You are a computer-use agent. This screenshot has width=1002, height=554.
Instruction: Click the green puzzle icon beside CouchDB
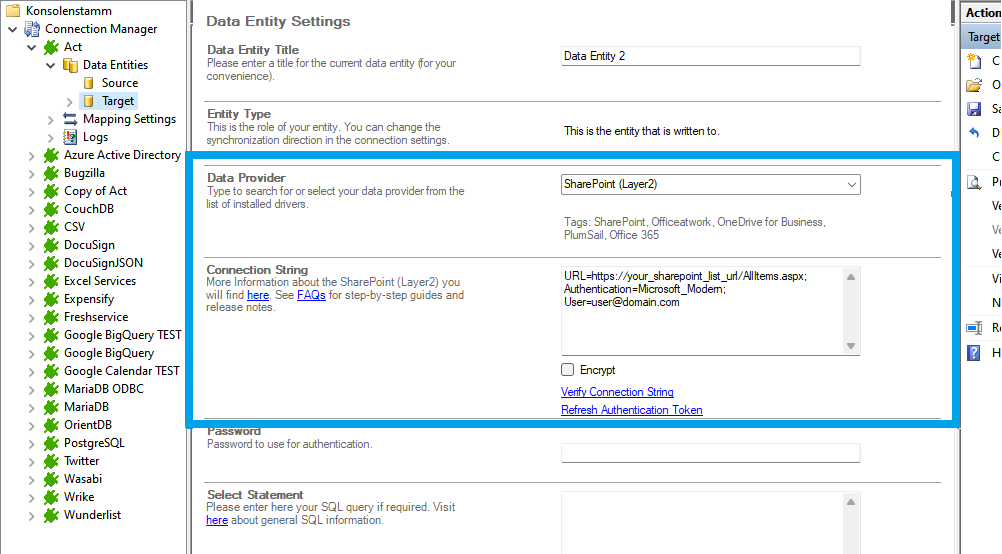point(51,209)
